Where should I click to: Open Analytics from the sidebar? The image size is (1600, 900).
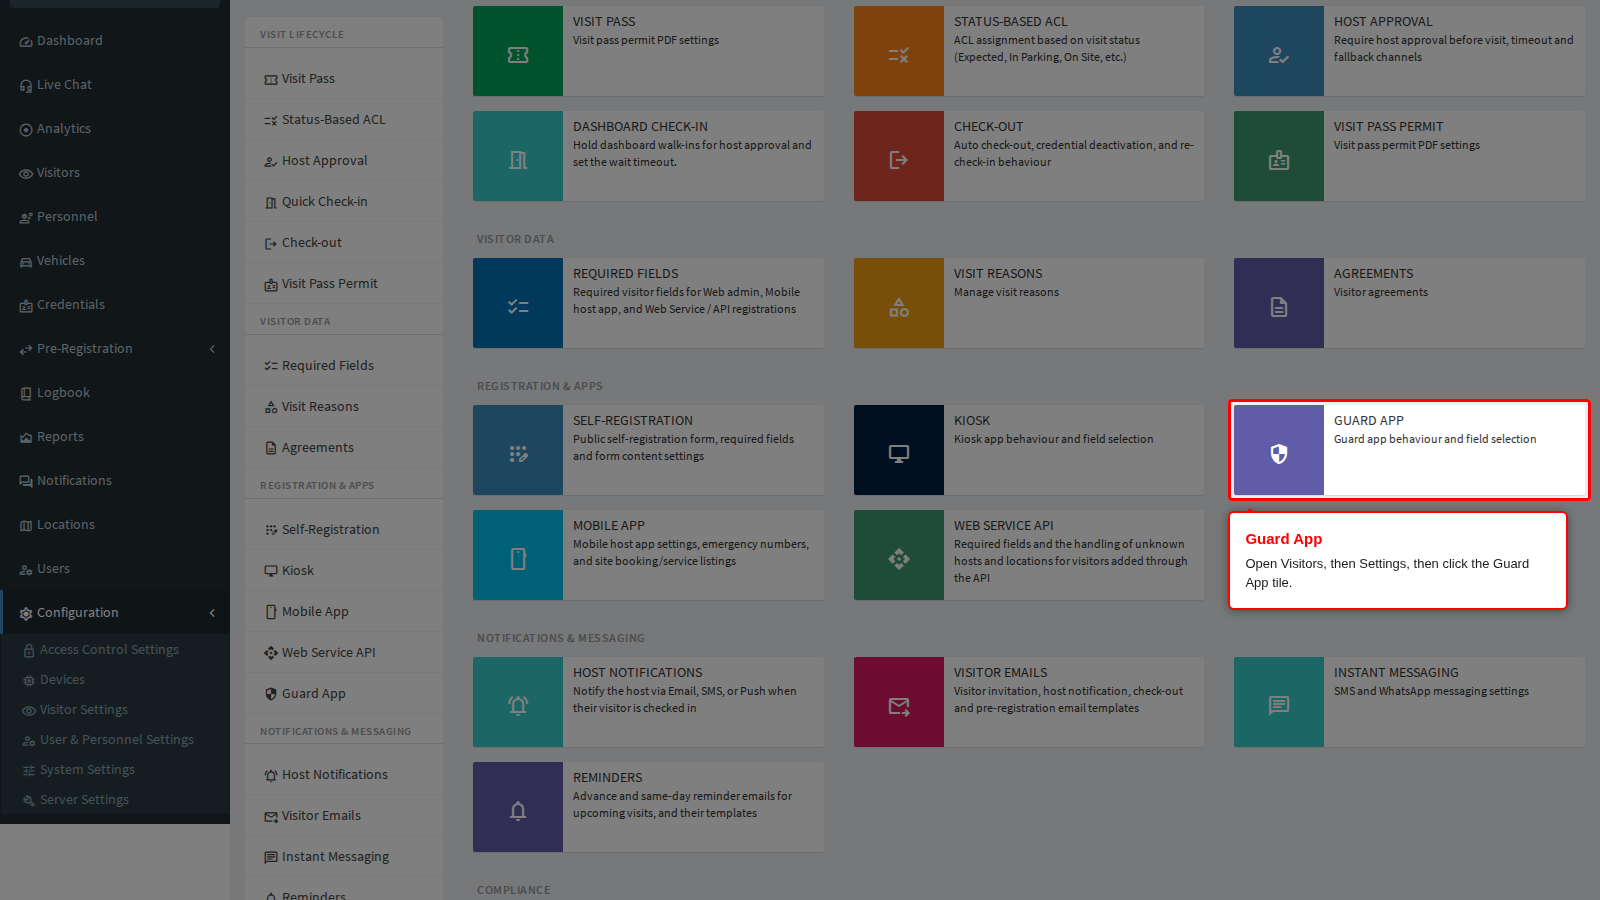tap(115, 129)
